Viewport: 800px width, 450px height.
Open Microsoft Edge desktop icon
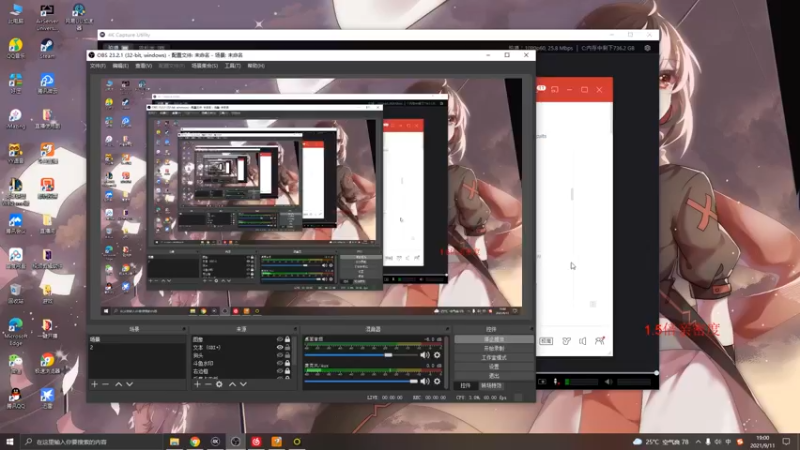16,332
